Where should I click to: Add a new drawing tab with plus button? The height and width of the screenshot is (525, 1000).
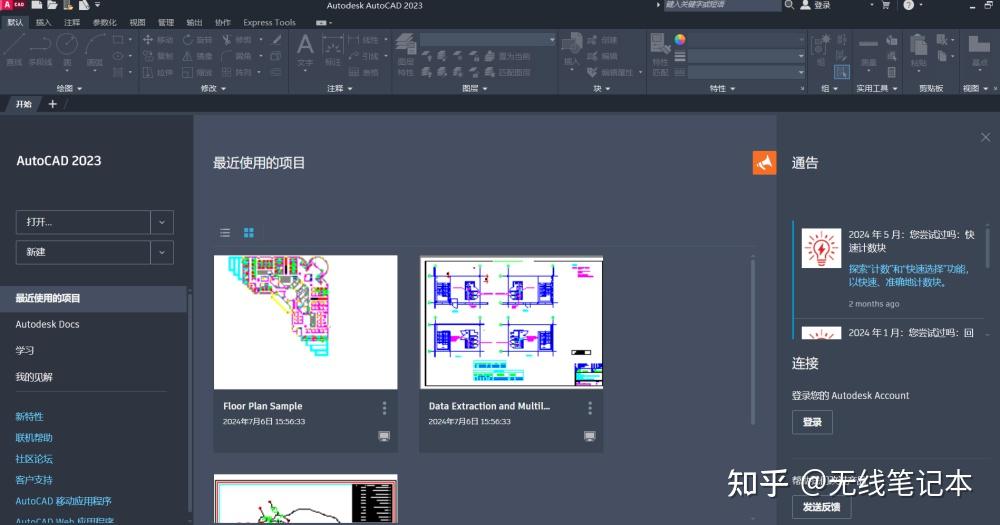[52, 104]
